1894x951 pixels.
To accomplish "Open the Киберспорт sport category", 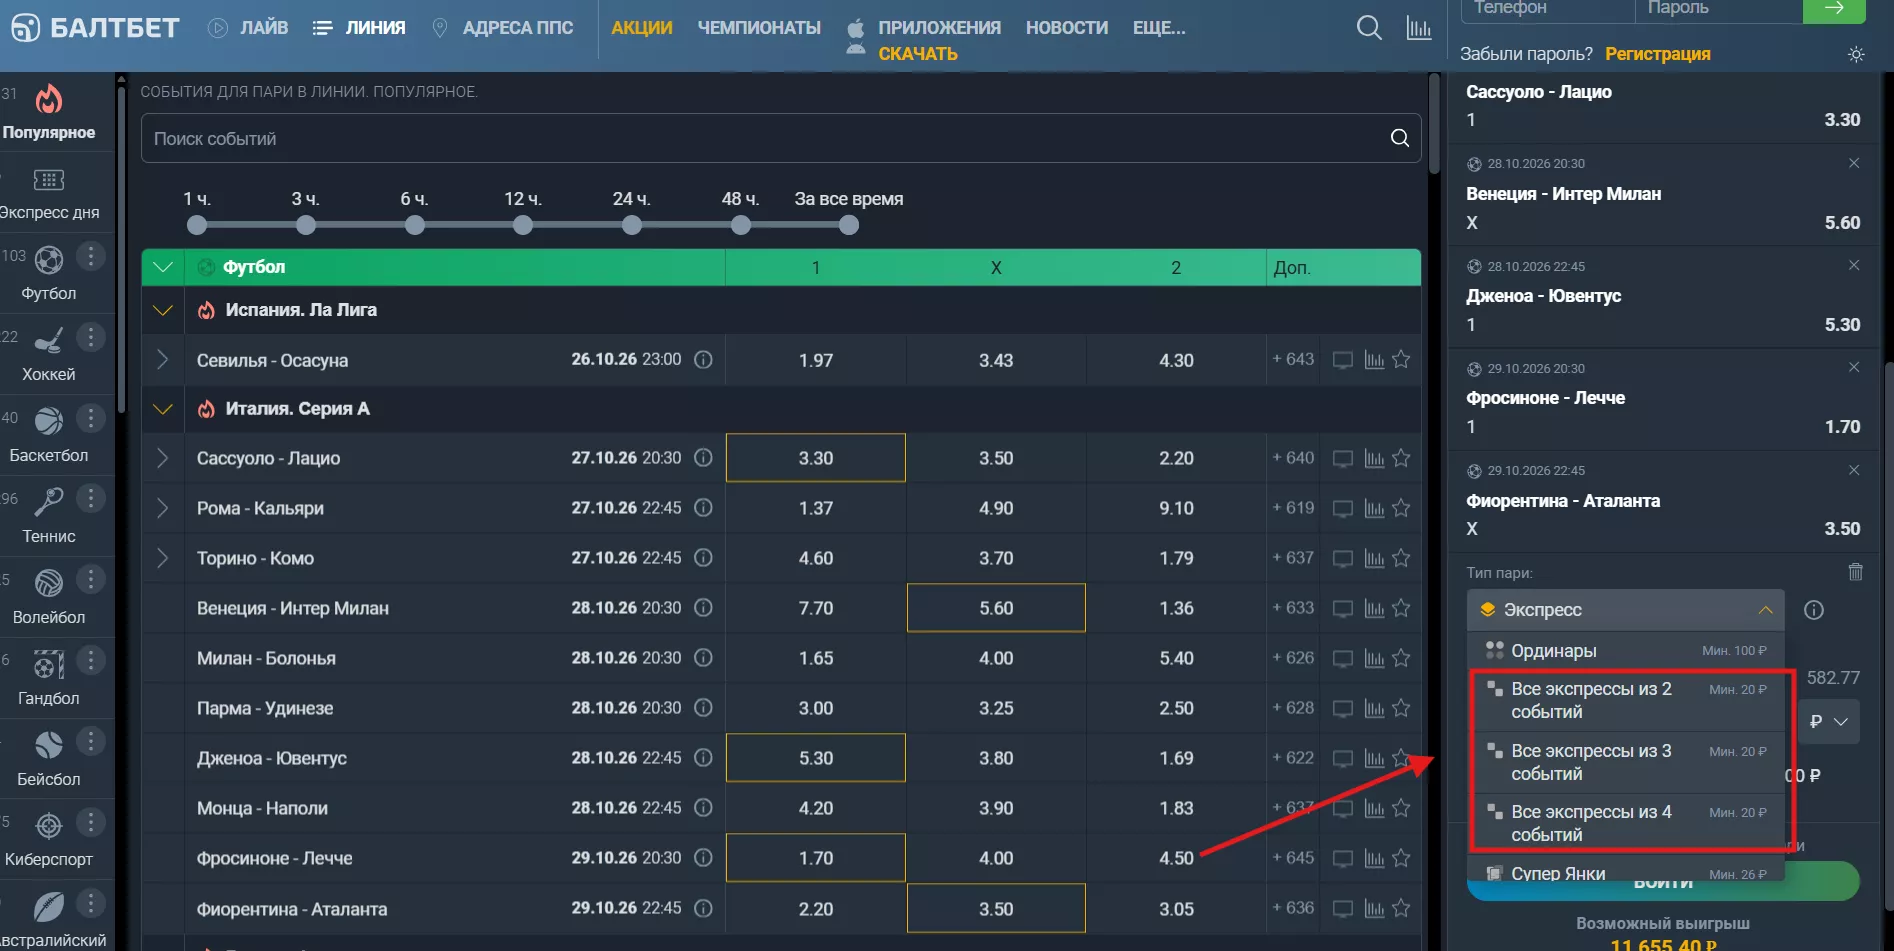I will (x=49, y=840).
